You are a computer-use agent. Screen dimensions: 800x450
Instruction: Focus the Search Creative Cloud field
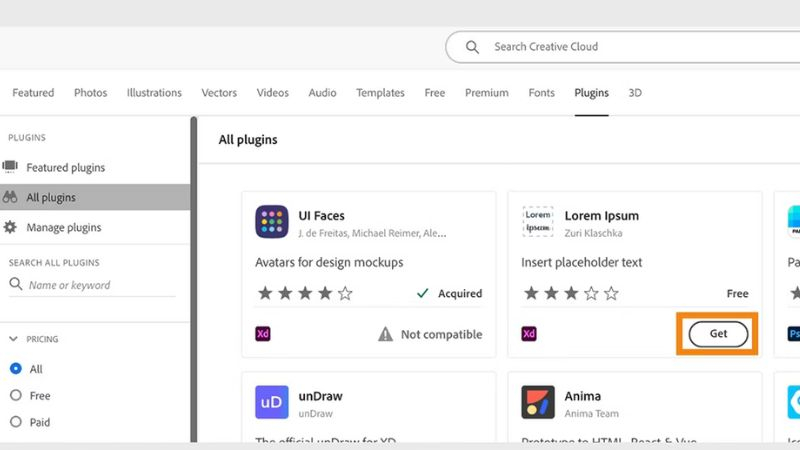coord(622,47)
